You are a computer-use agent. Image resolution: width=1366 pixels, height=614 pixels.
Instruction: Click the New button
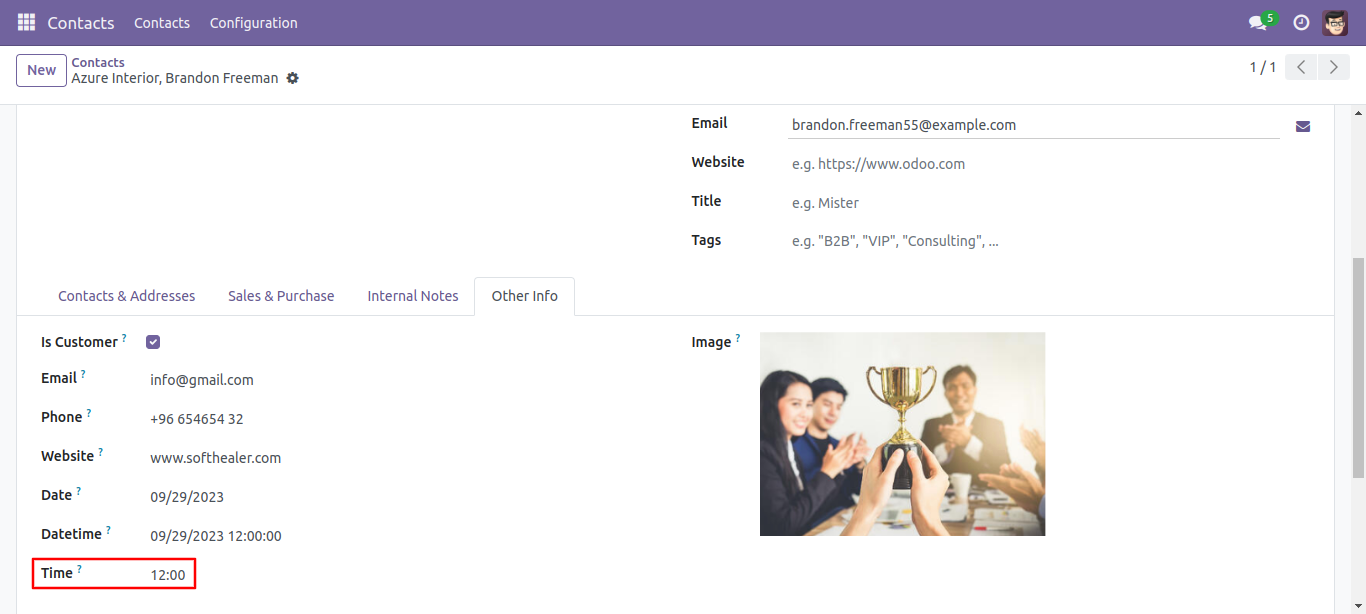coord(41,70)
